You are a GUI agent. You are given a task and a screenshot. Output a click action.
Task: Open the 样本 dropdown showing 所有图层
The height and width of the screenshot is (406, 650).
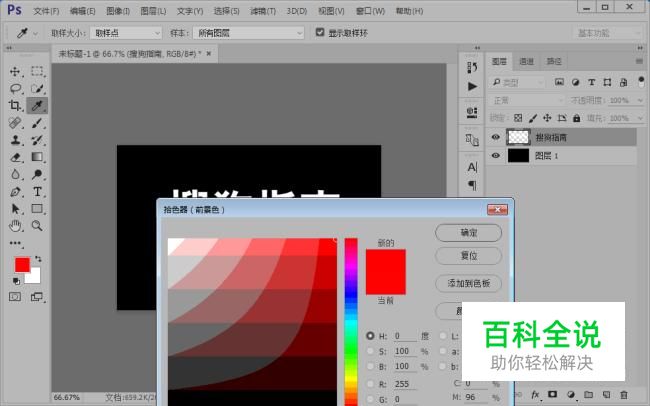coord(248,33)
